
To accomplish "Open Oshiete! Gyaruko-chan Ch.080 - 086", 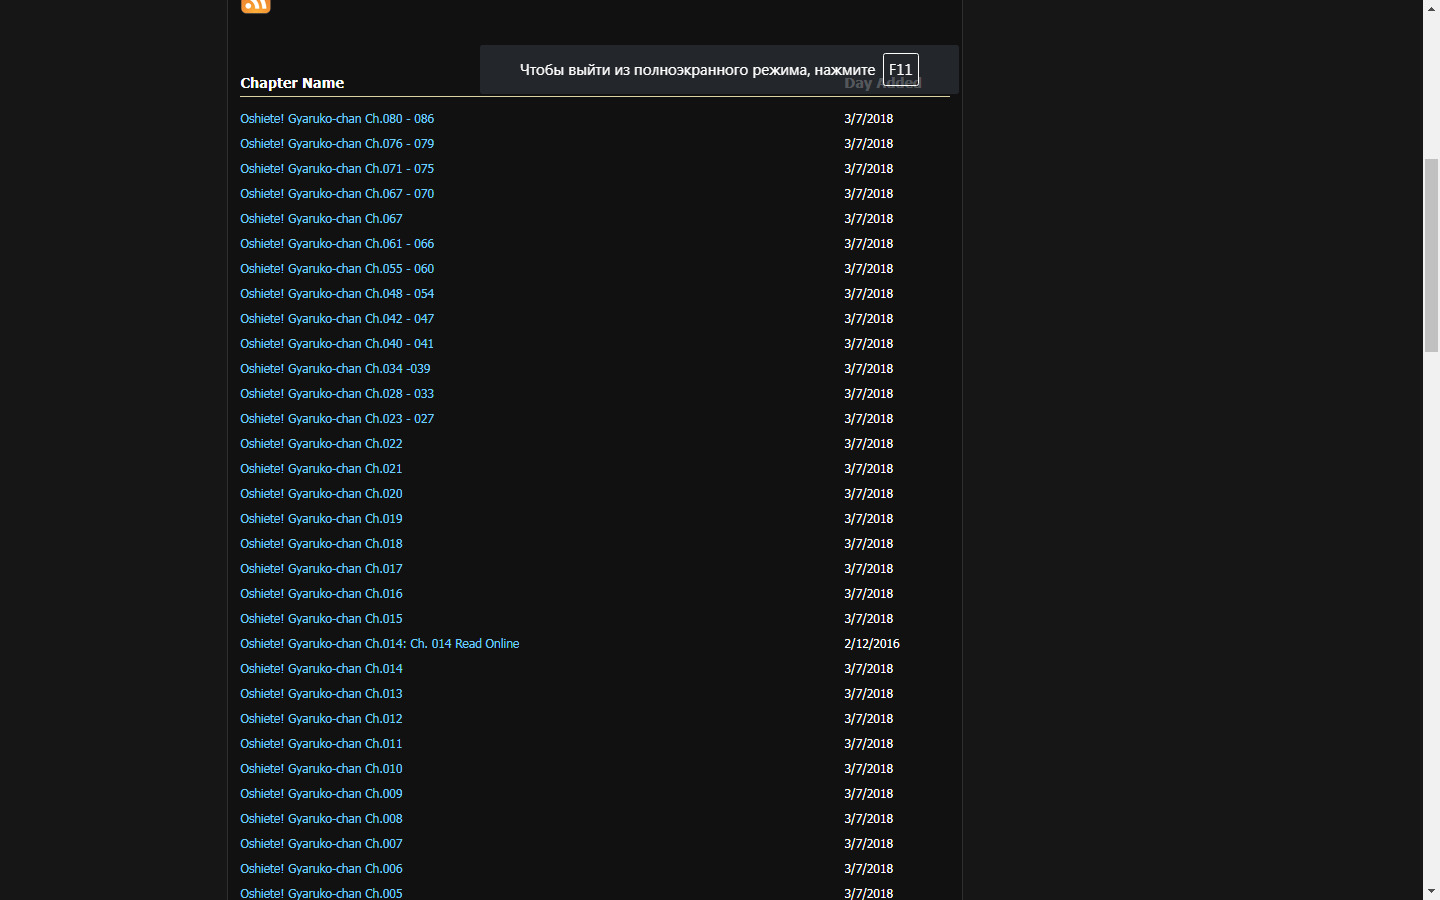I will 336,119.
